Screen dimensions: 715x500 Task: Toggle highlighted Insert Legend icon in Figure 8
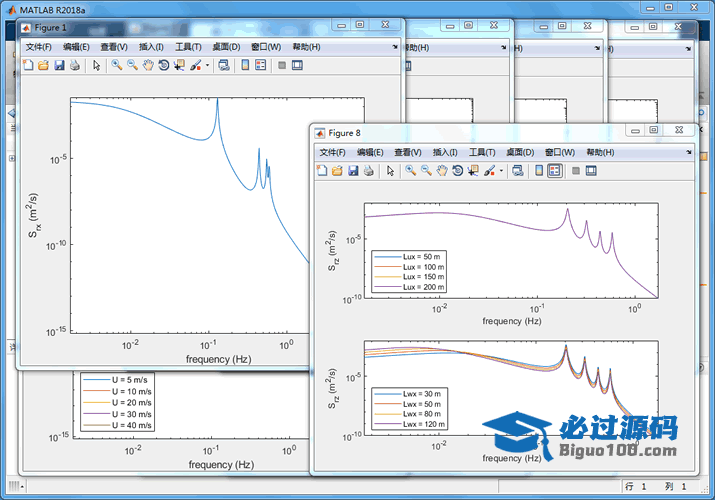click(x=554, y=170)
